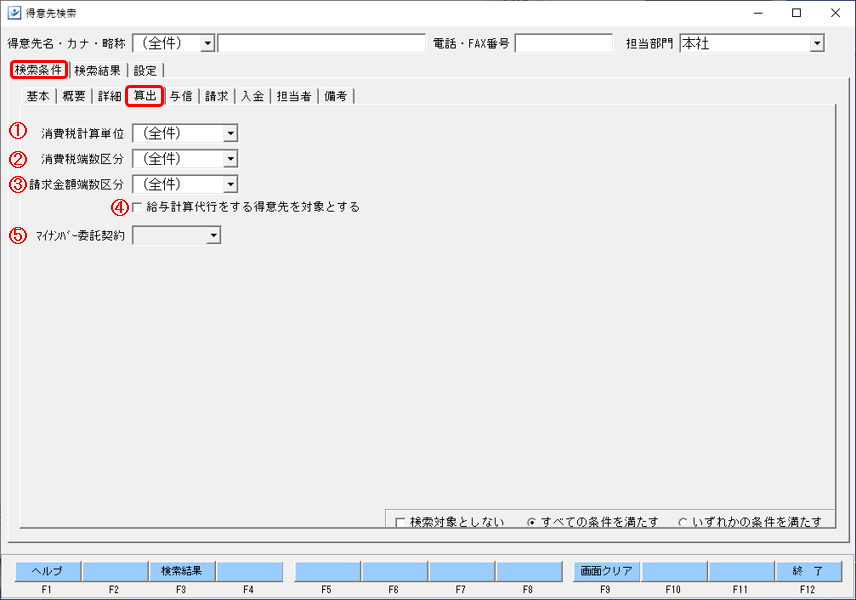Select the 詳細 sub-tab
856x600 pixels.
(x=109, y=96)
